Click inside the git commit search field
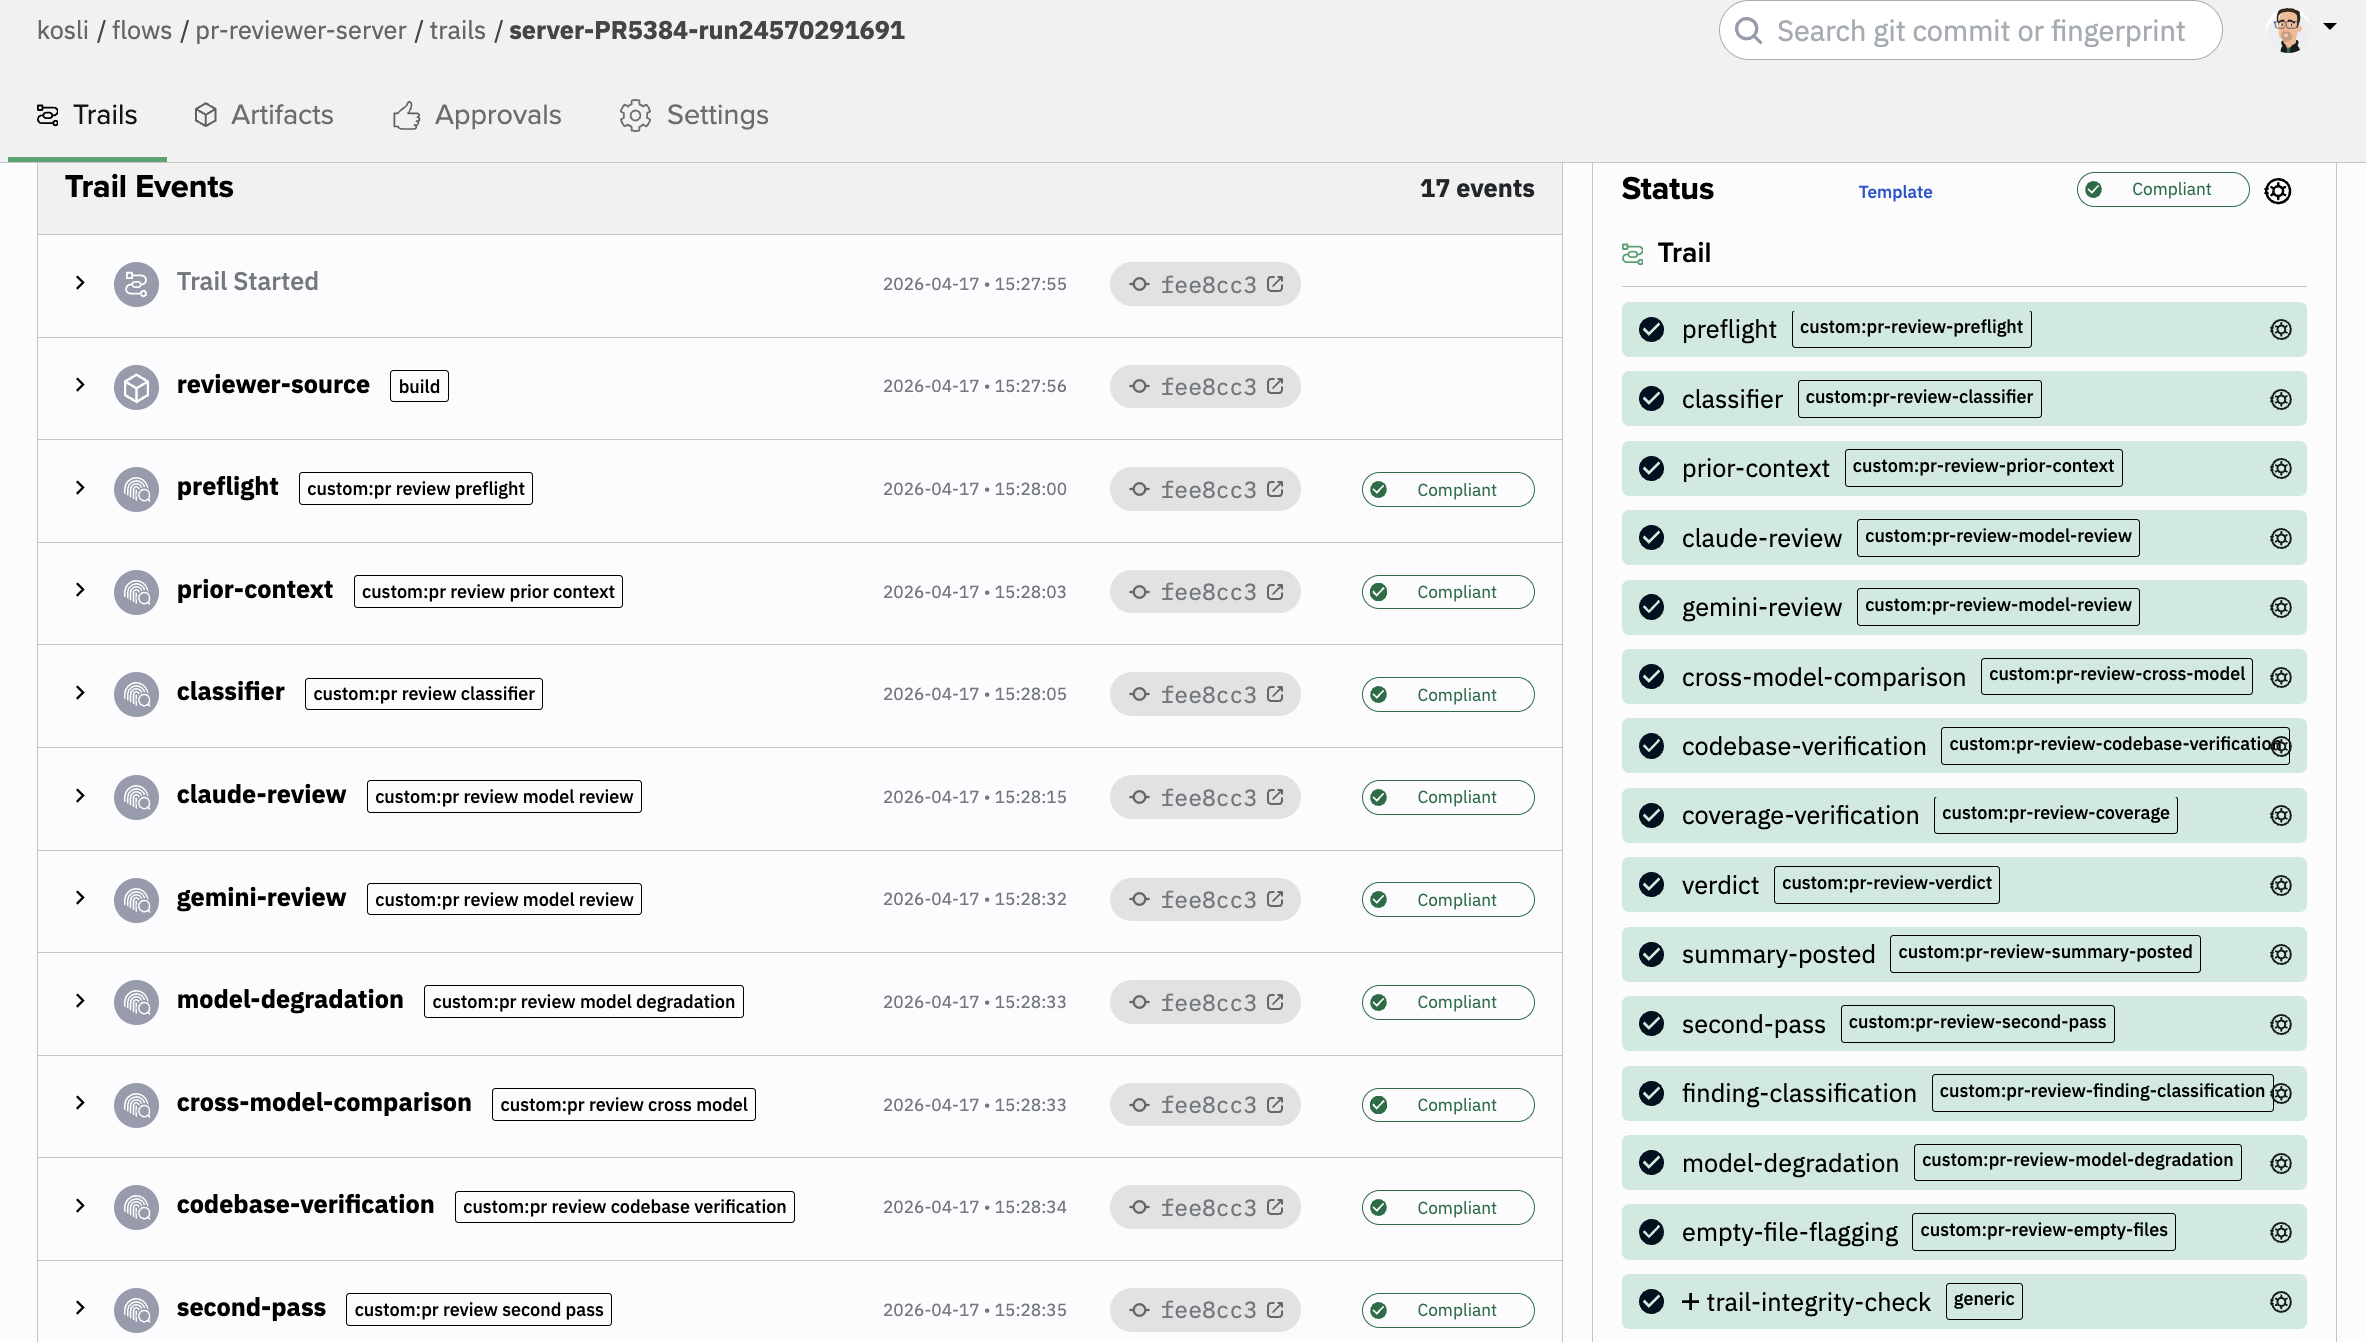 pos(1990,31)
